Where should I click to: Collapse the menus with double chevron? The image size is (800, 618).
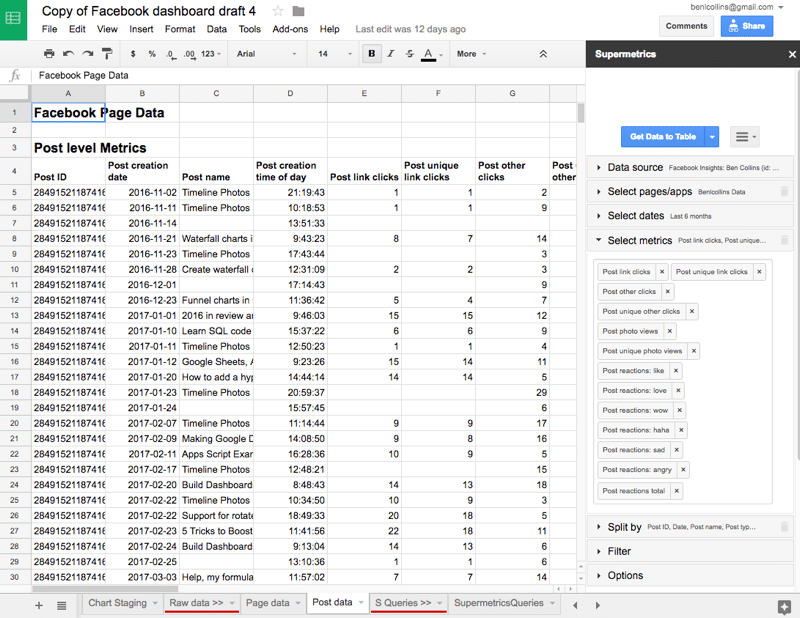(543, 54)
